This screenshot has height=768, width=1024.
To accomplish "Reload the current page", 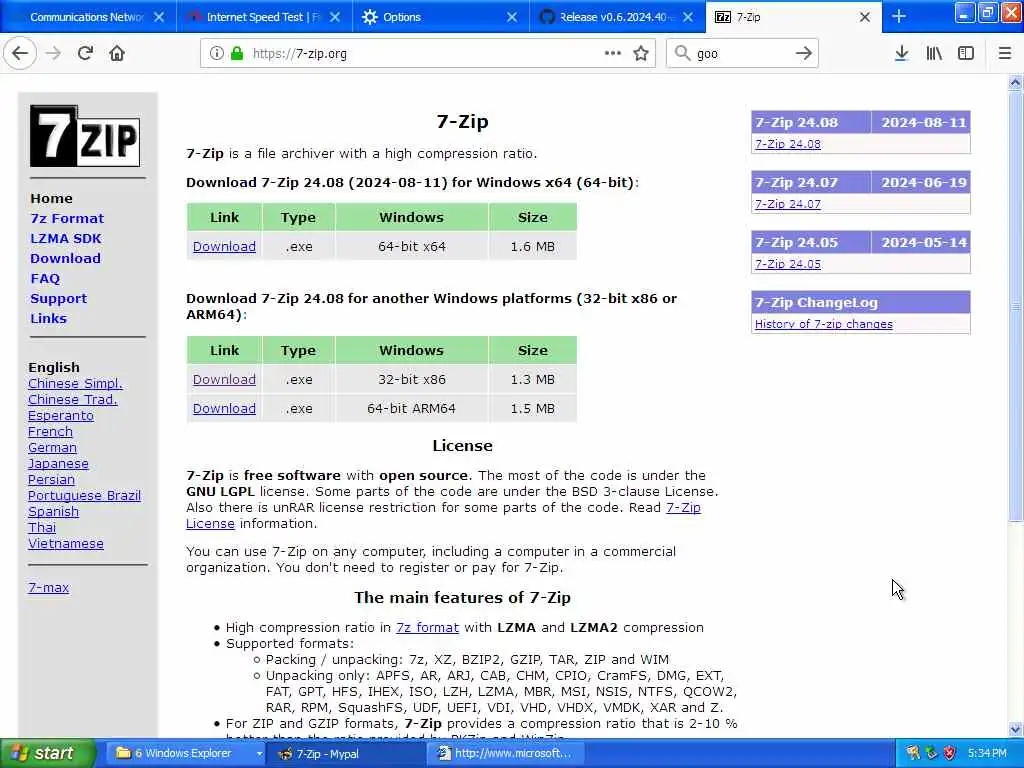I will (85, 54).
